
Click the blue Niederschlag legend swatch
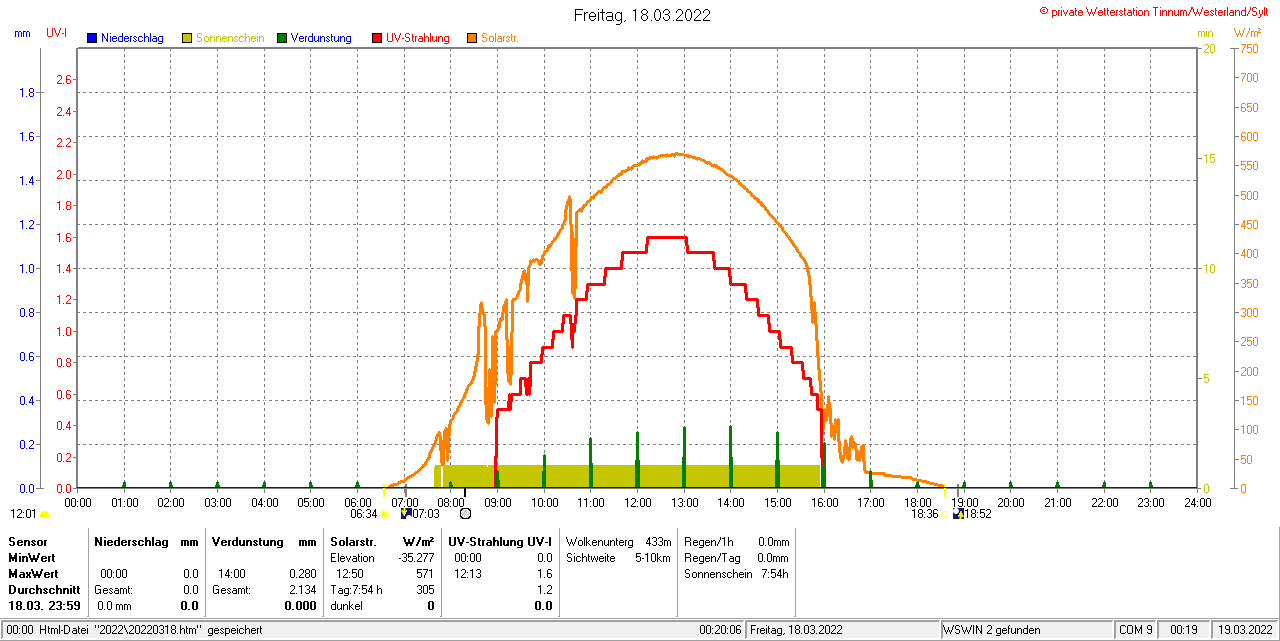92,38
